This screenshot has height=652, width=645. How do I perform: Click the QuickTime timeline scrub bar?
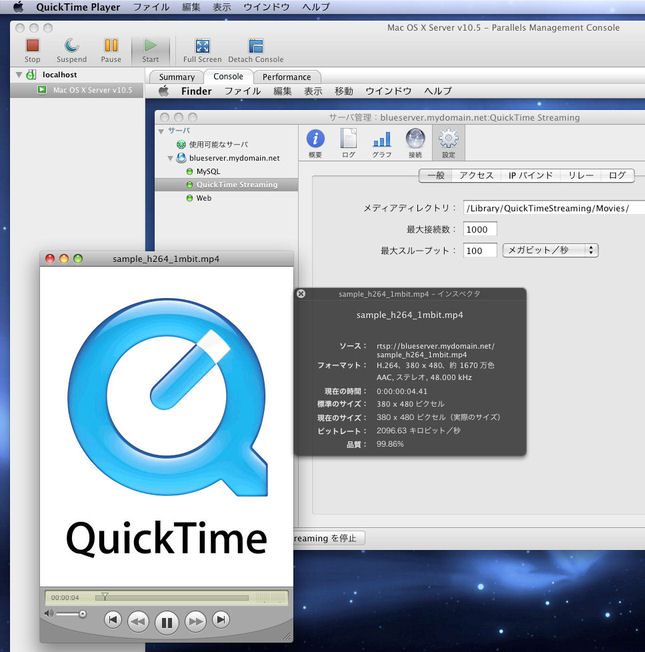click(x=172, y=598)
